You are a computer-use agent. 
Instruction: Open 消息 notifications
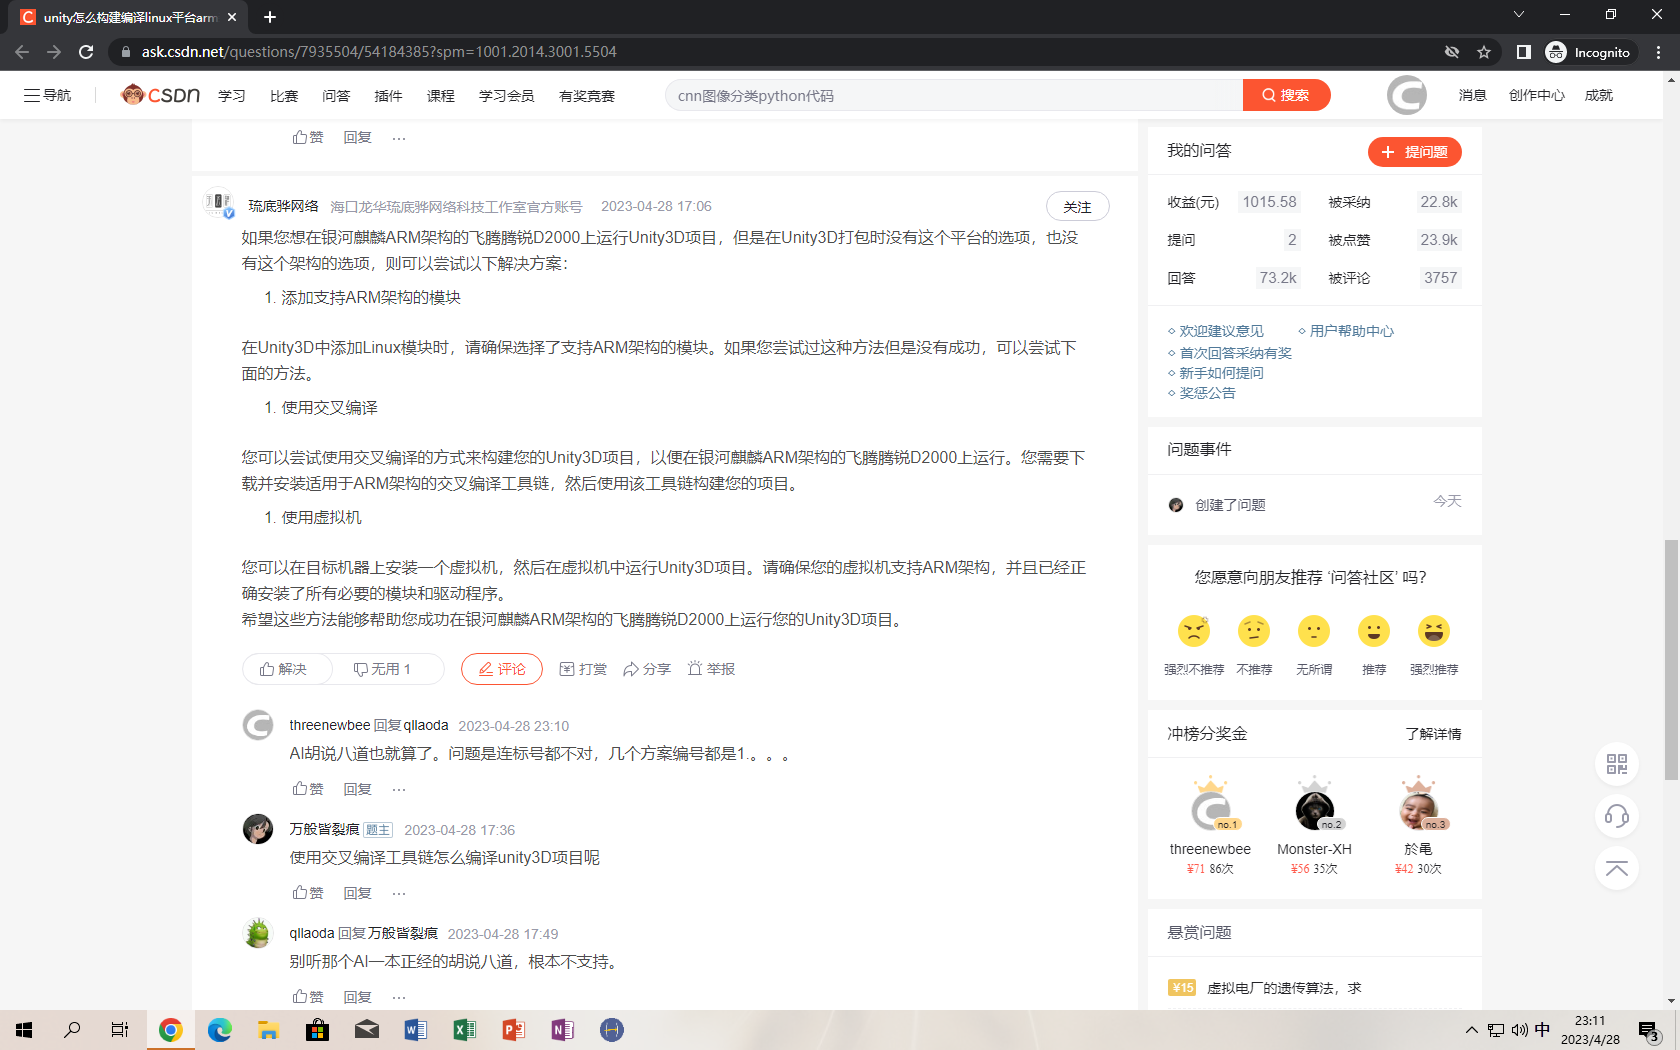(x=1472, y=95)
